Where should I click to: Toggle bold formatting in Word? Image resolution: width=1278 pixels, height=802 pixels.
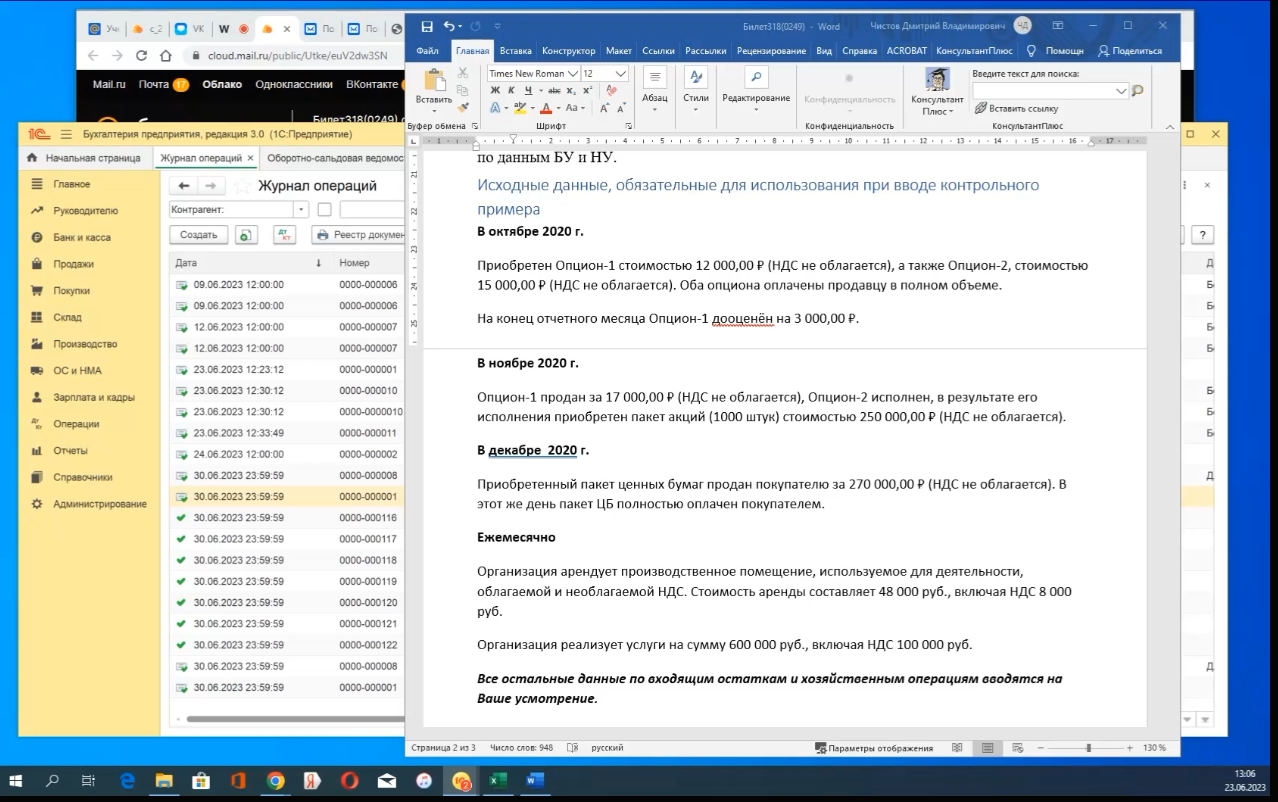click(495, 90)
